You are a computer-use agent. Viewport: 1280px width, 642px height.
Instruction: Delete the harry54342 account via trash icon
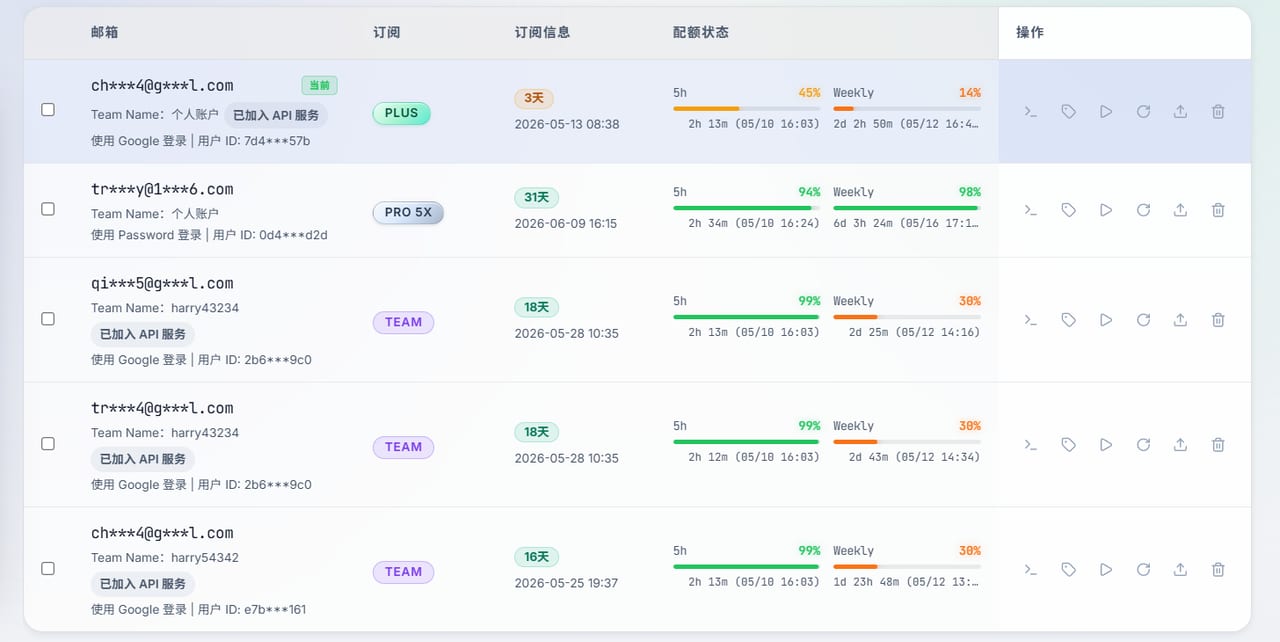point(1218,570)
